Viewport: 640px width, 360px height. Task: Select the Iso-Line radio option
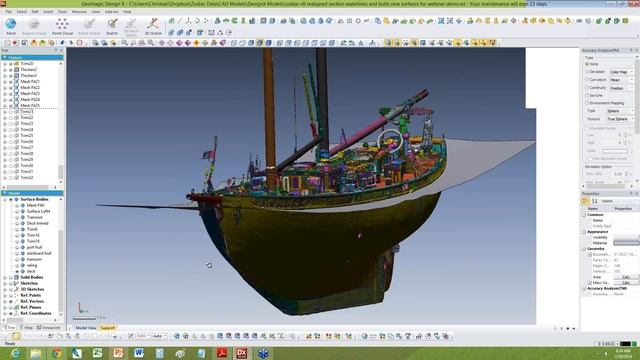(x=587, y=96)
